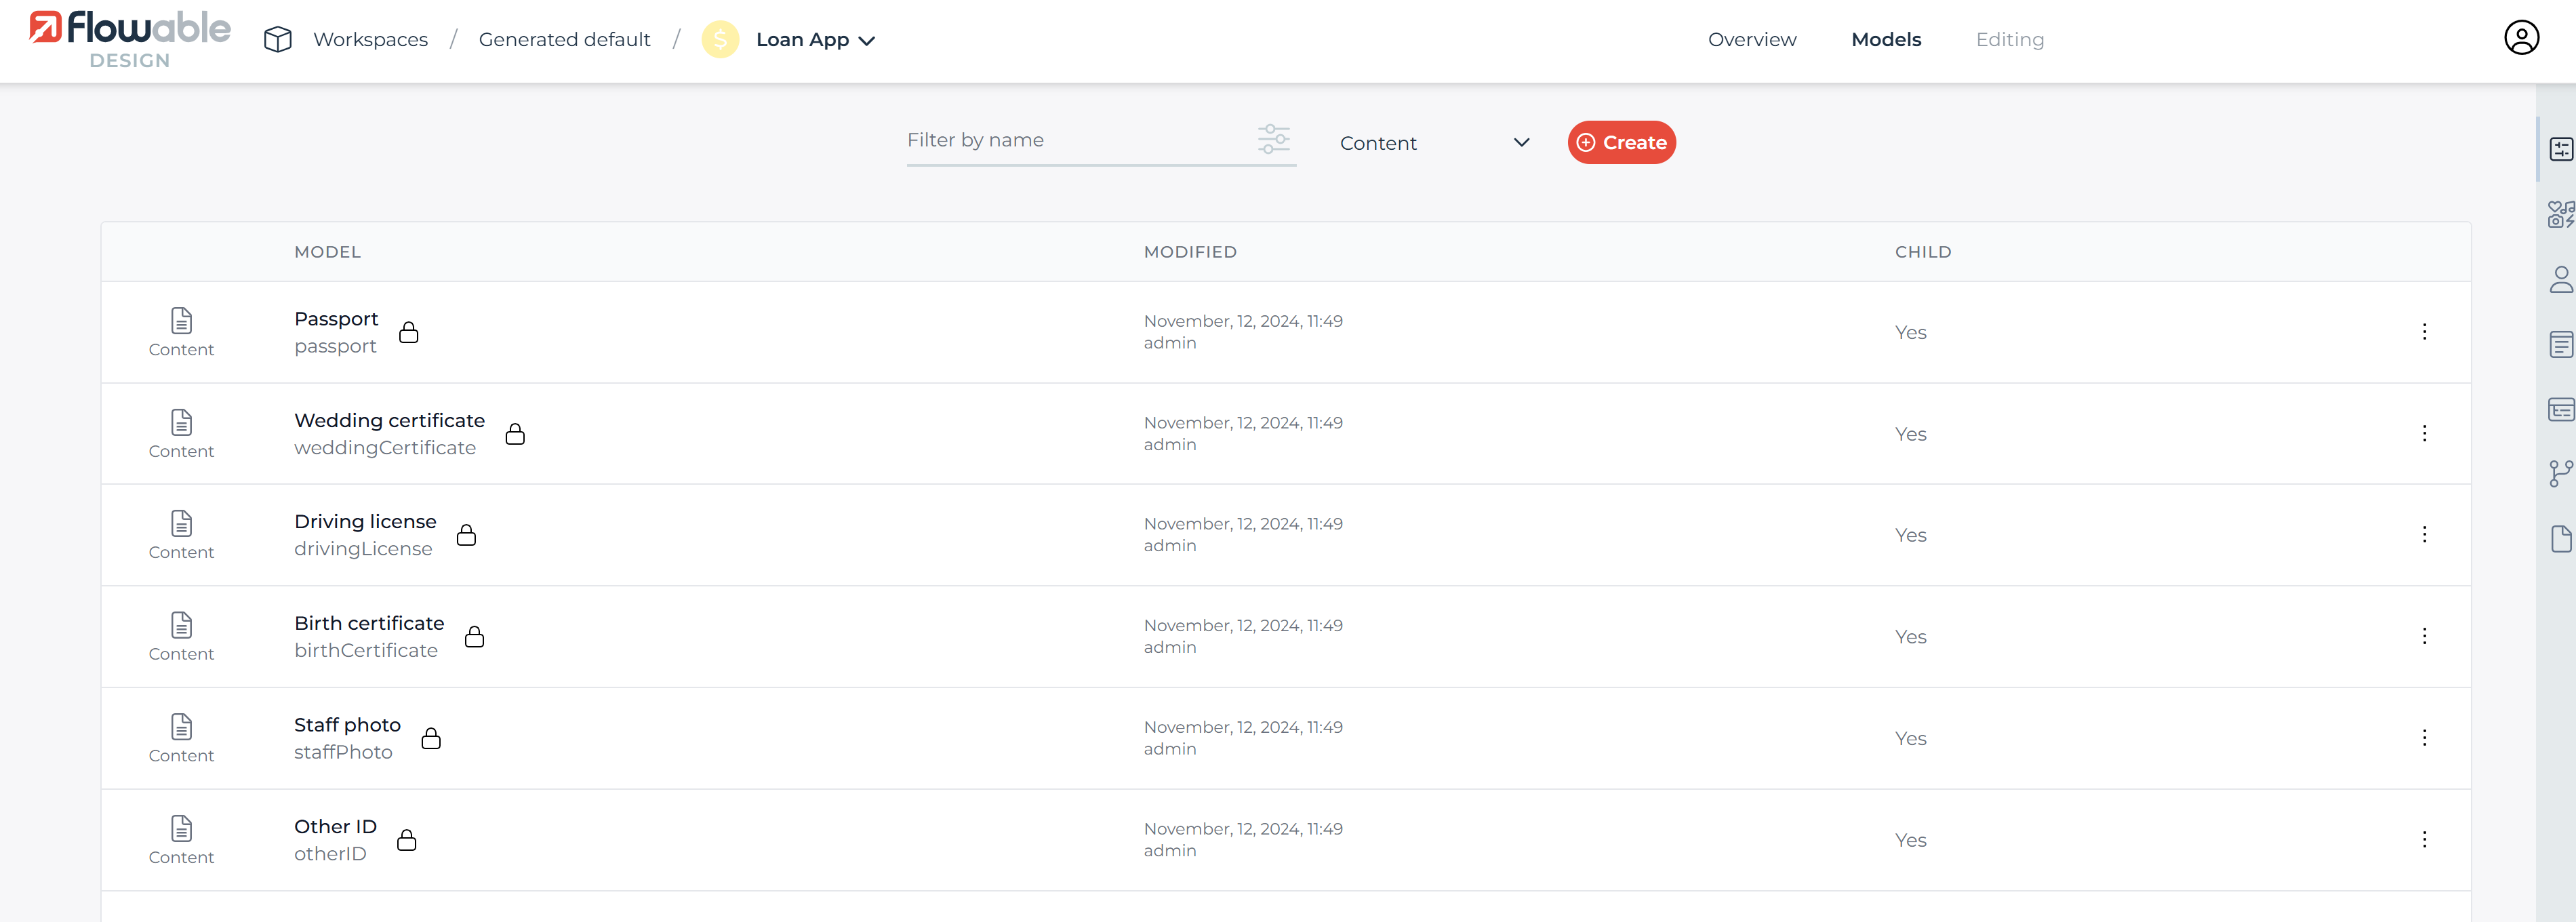Click the lock icon beside Passport
The width and height of the screenshot is (2576, 922).
pos(408,332)
